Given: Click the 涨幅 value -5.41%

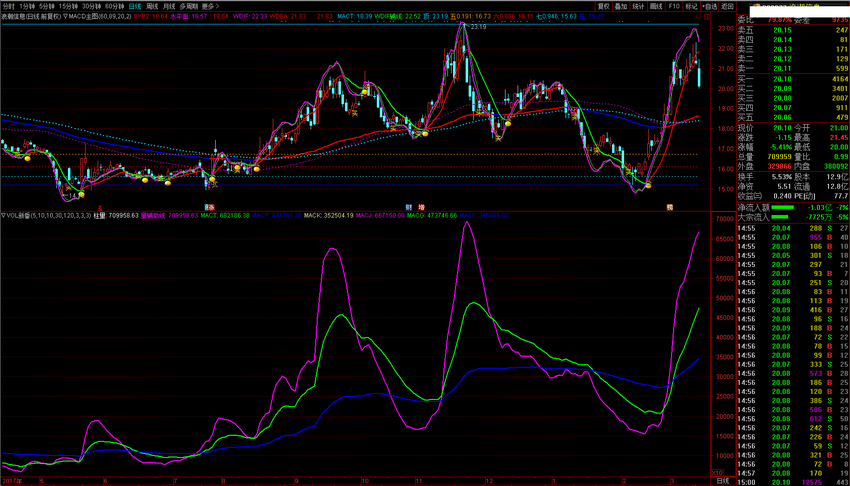Looking at the screenshot, I should click(781, 147).
